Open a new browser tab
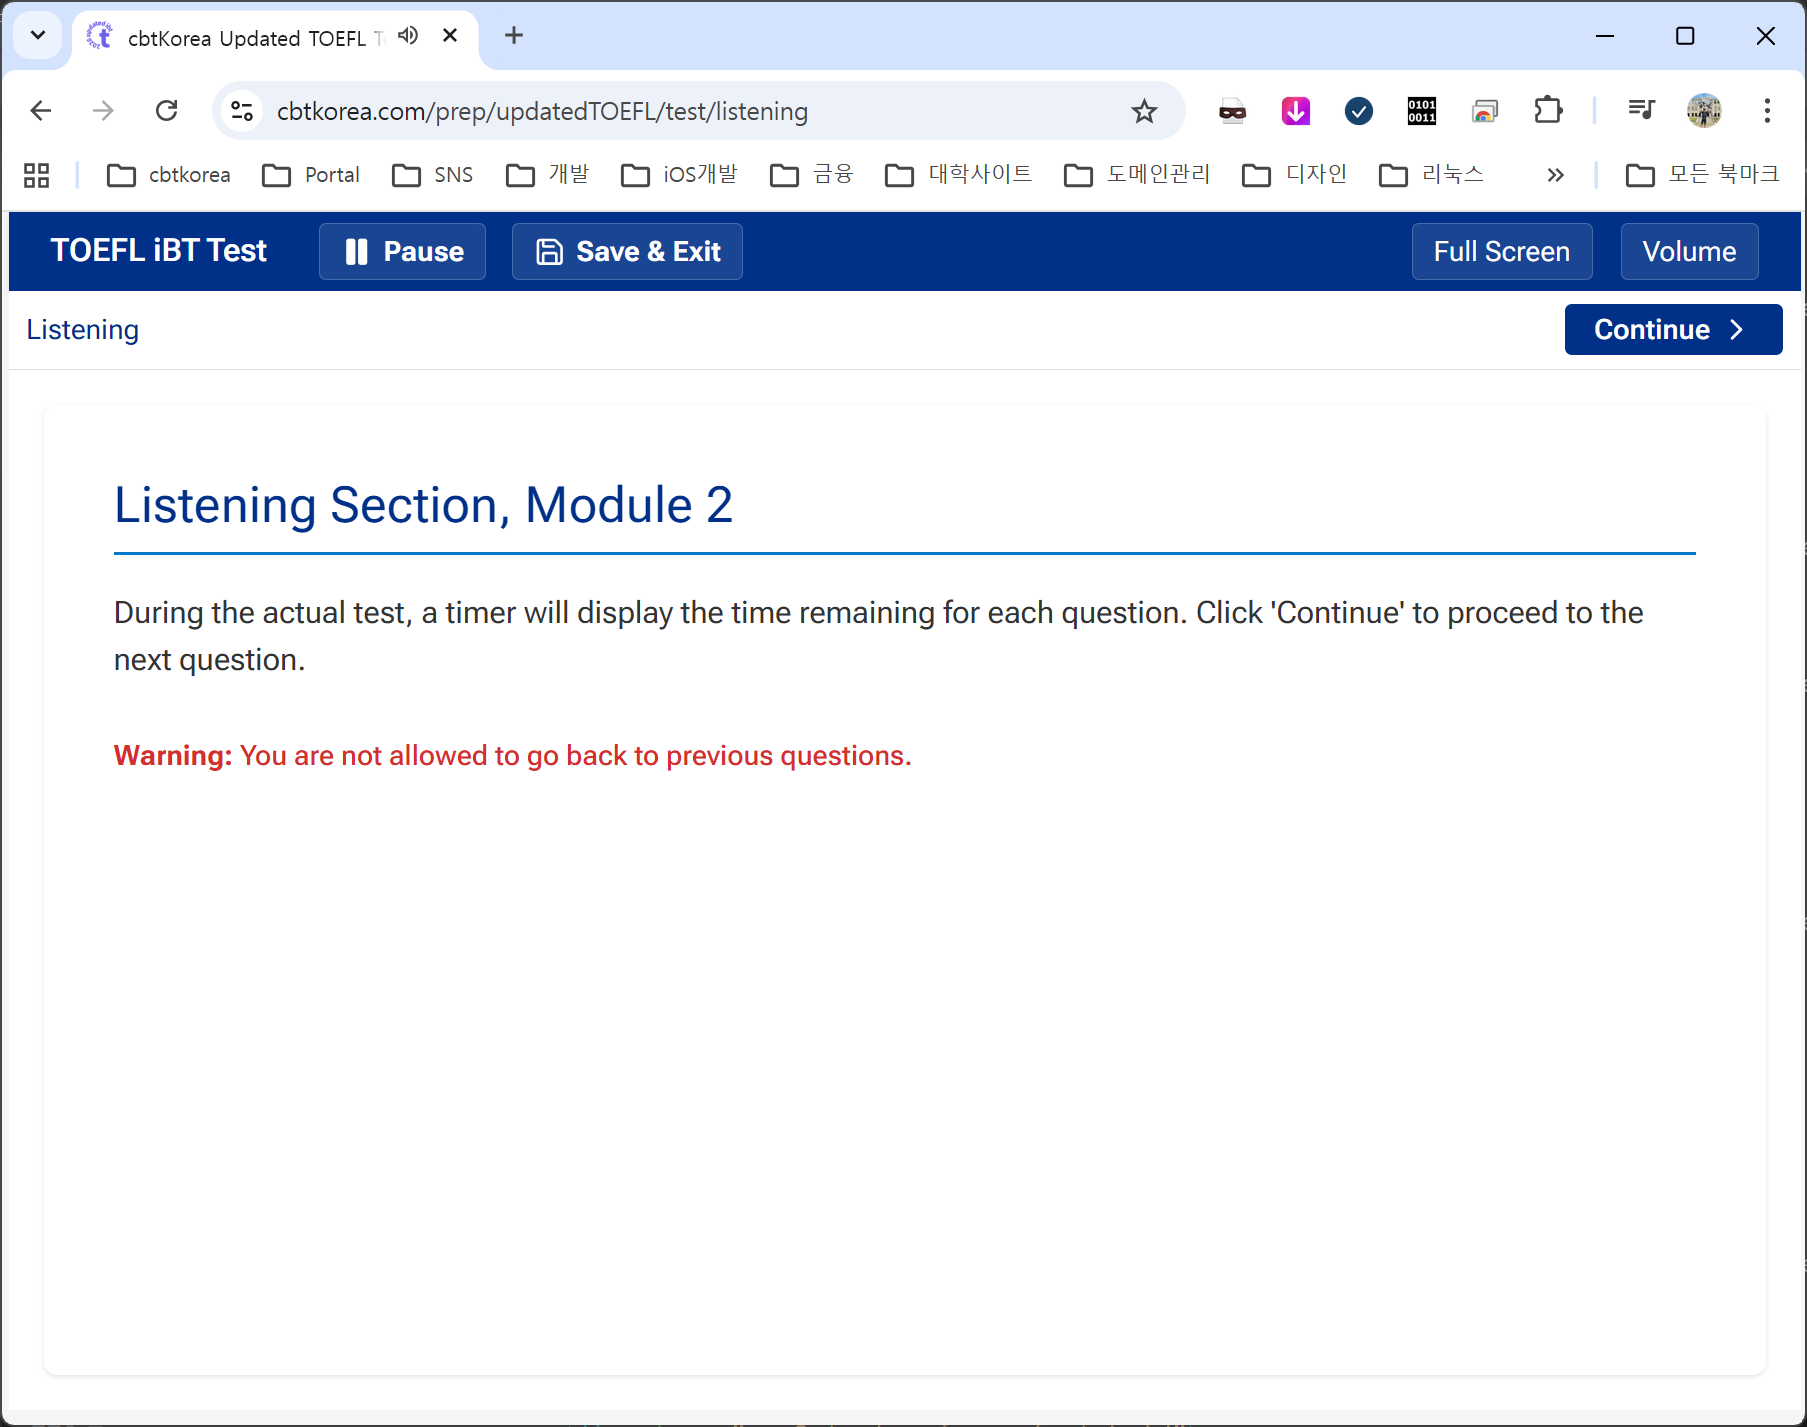The width and height of the screenshot is (1807, 1427). 514,36
